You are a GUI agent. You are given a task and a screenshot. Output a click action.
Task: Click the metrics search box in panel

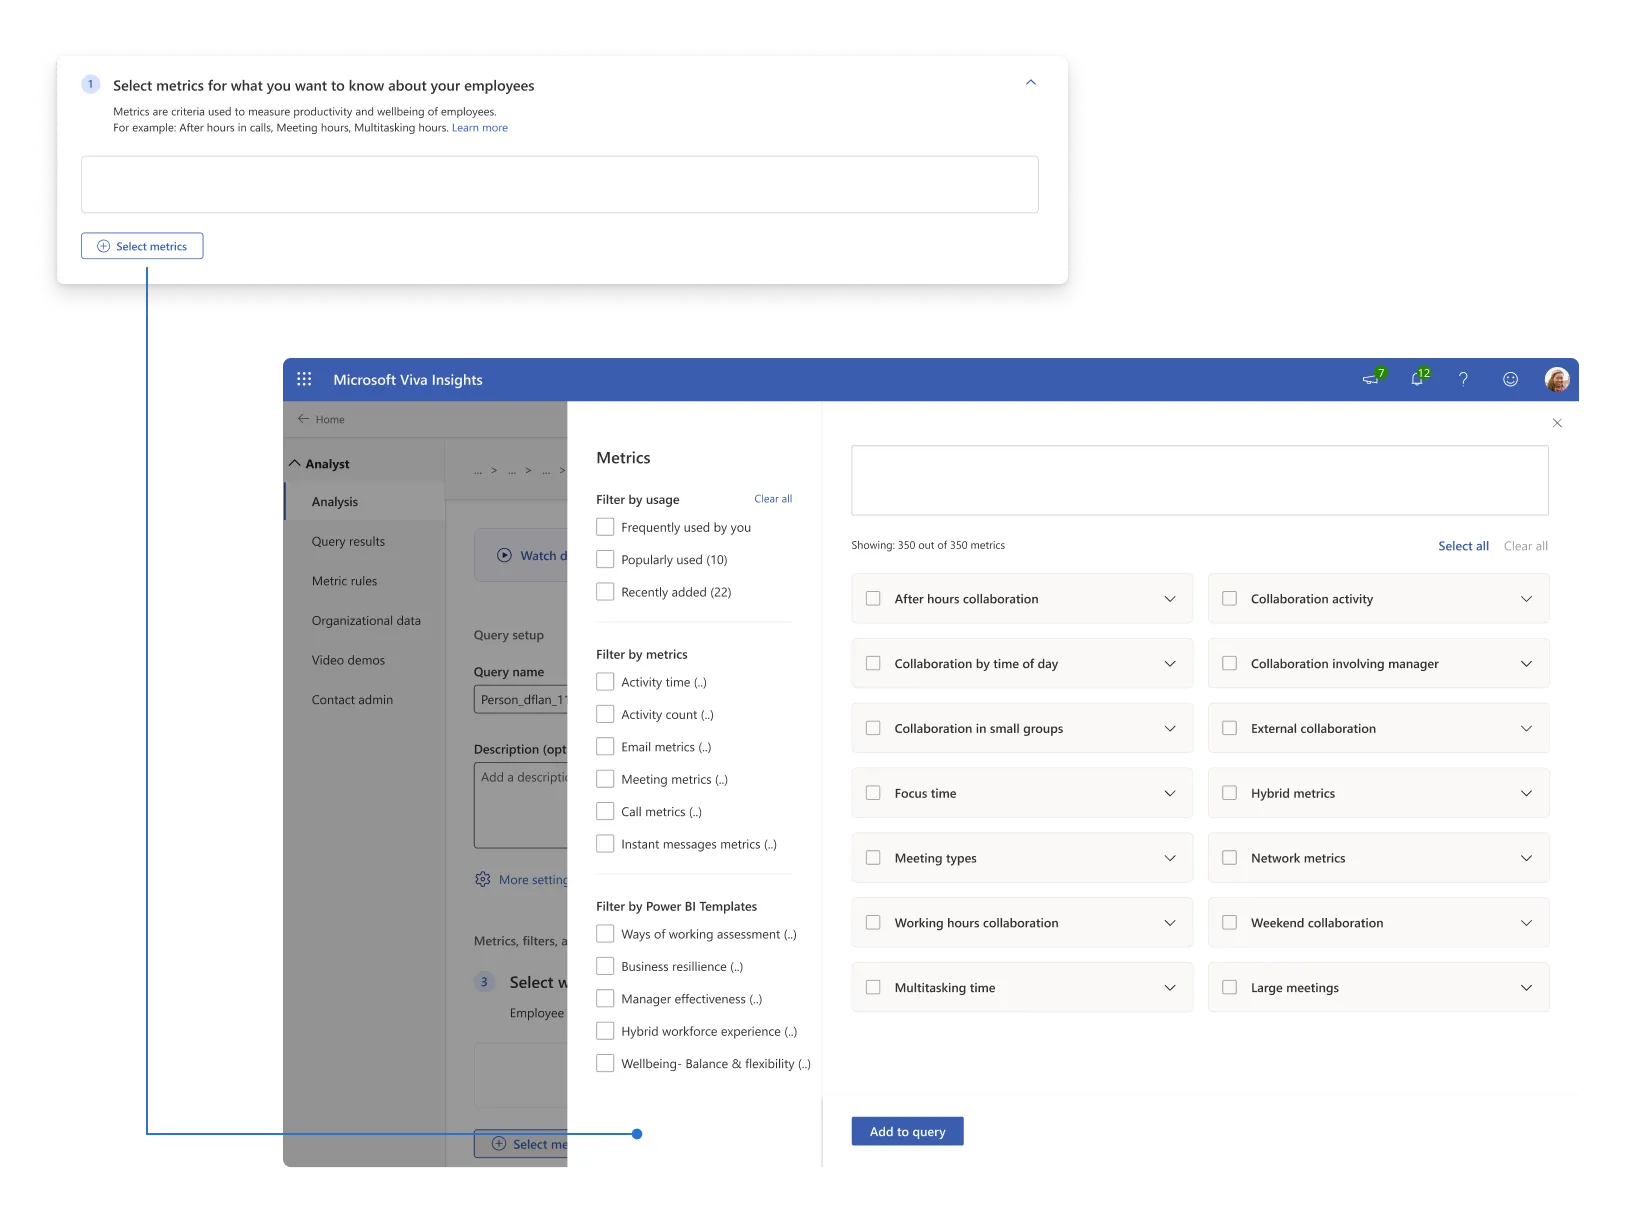click(x=1199, y=481)
